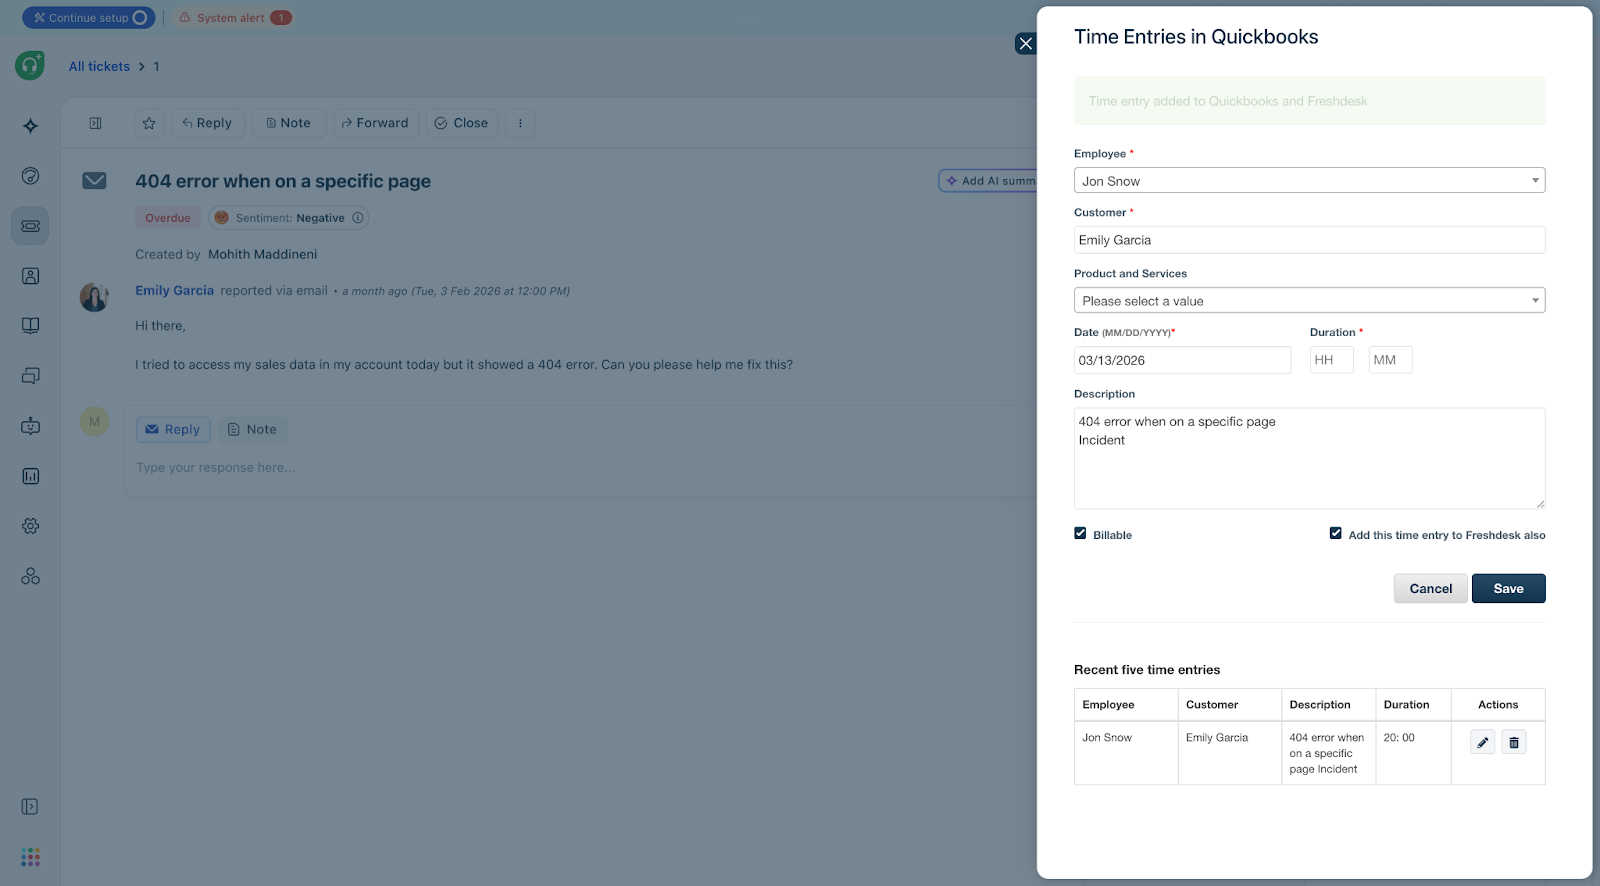Click the Add AI summary button
The height and width of the screenshot is (886, 1600).
click(988, 181)
